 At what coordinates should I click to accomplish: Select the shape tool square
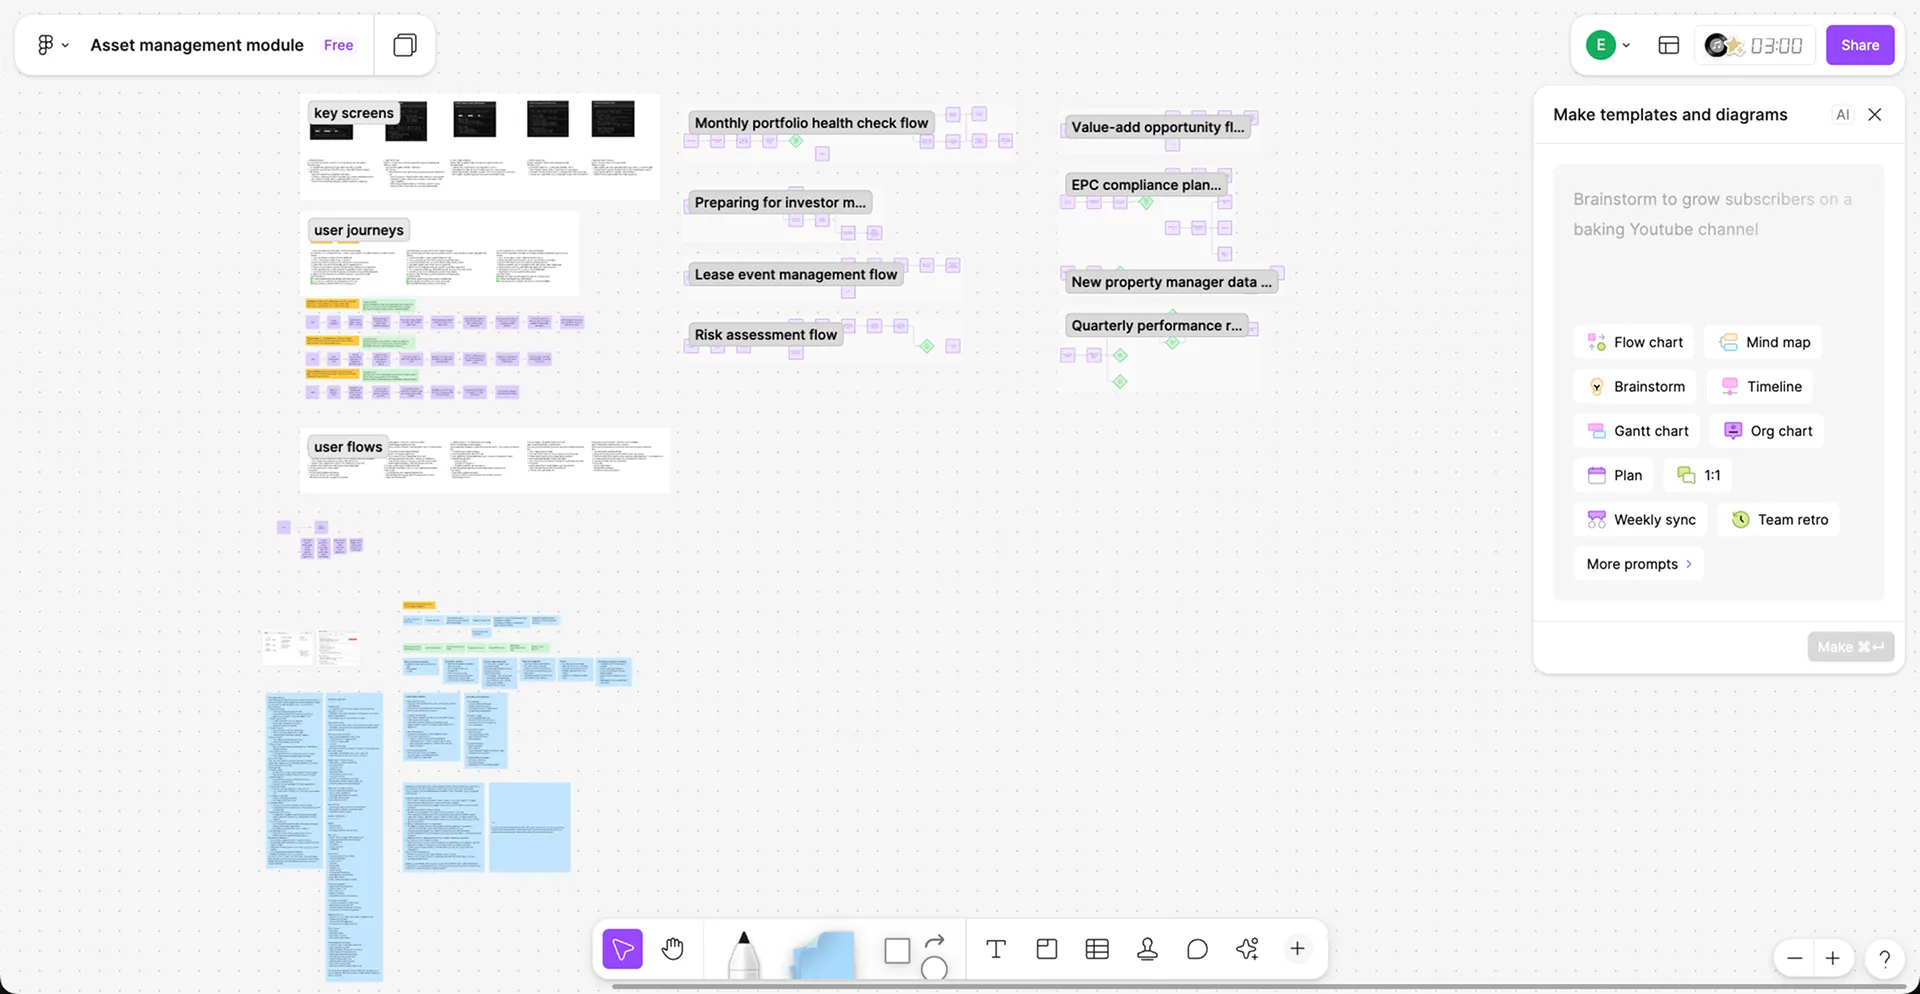click(x=896, y=950)
